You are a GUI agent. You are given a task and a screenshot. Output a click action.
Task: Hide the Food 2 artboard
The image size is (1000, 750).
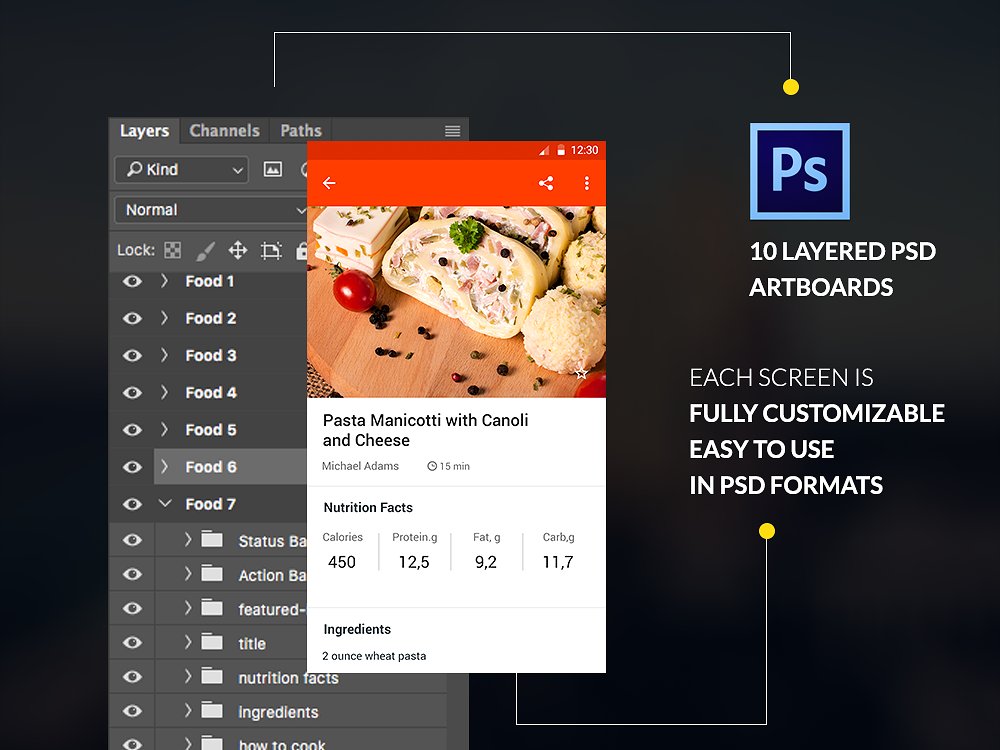[x=132, y=318]
